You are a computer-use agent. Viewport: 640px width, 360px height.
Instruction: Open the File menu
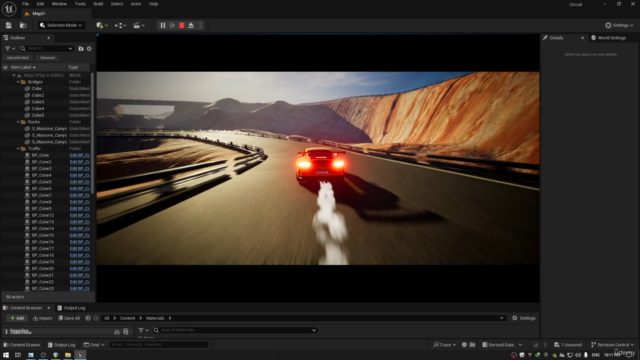[25, 4]
